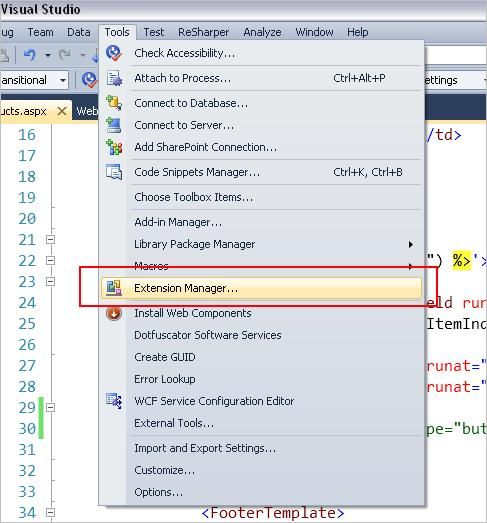487x523 pixels.
Task: Open the Window menu
Action: pos(314,32)
